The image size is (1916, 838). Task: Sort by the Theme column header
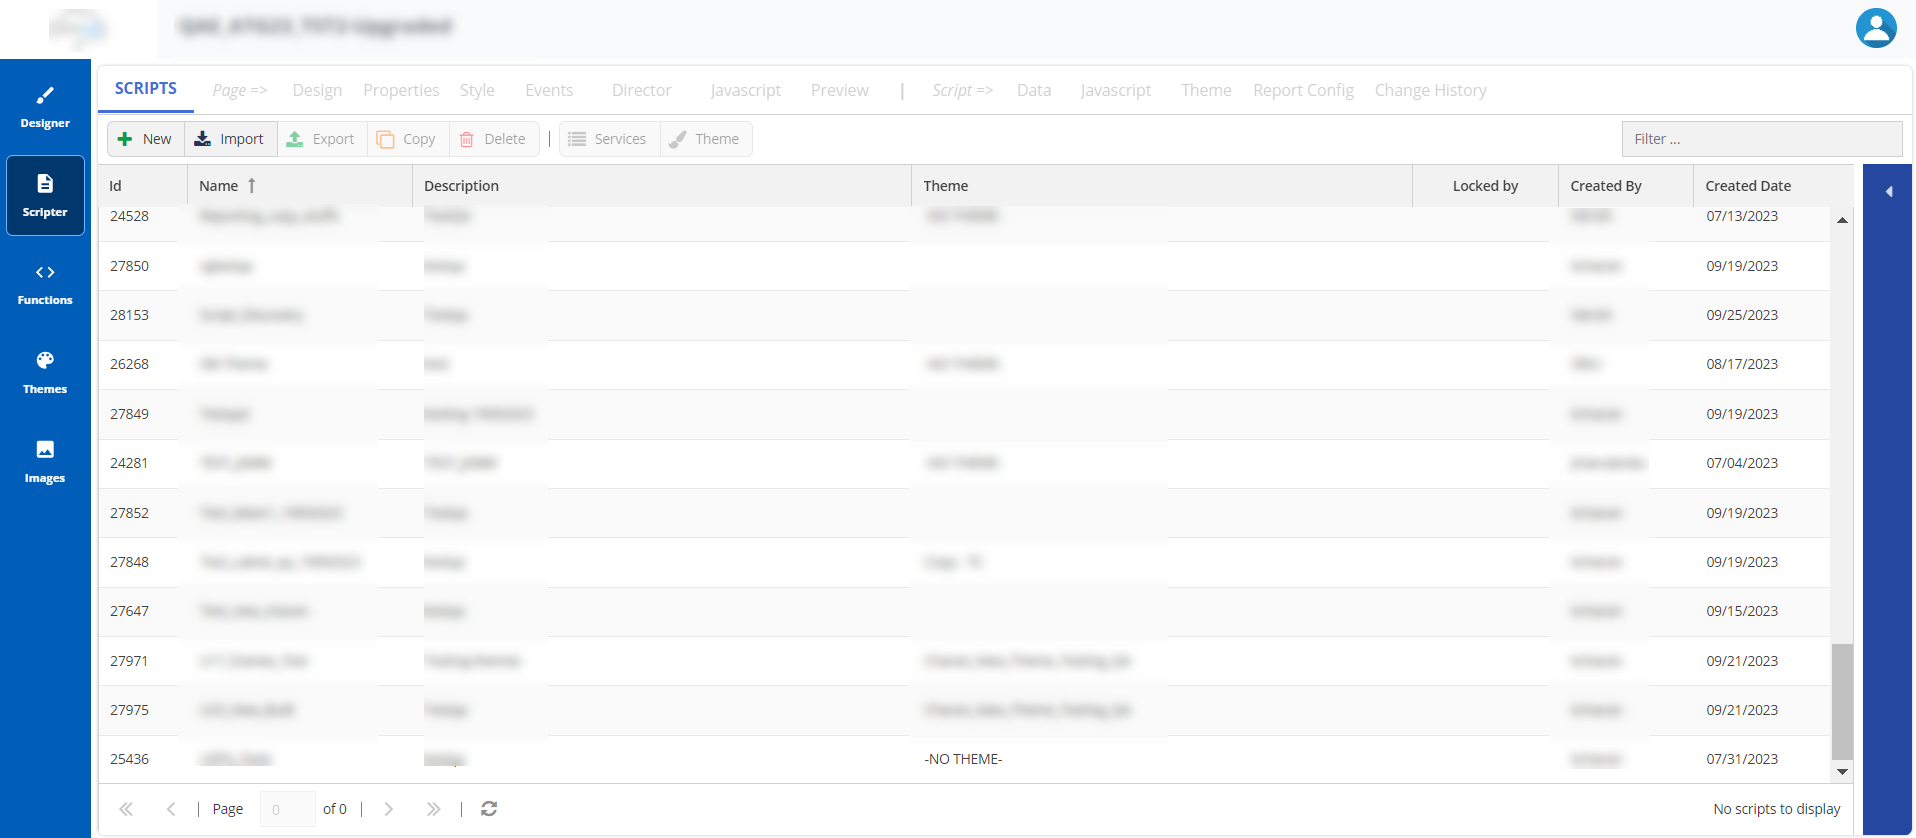pyautogui.click(x=1162, y=186)
